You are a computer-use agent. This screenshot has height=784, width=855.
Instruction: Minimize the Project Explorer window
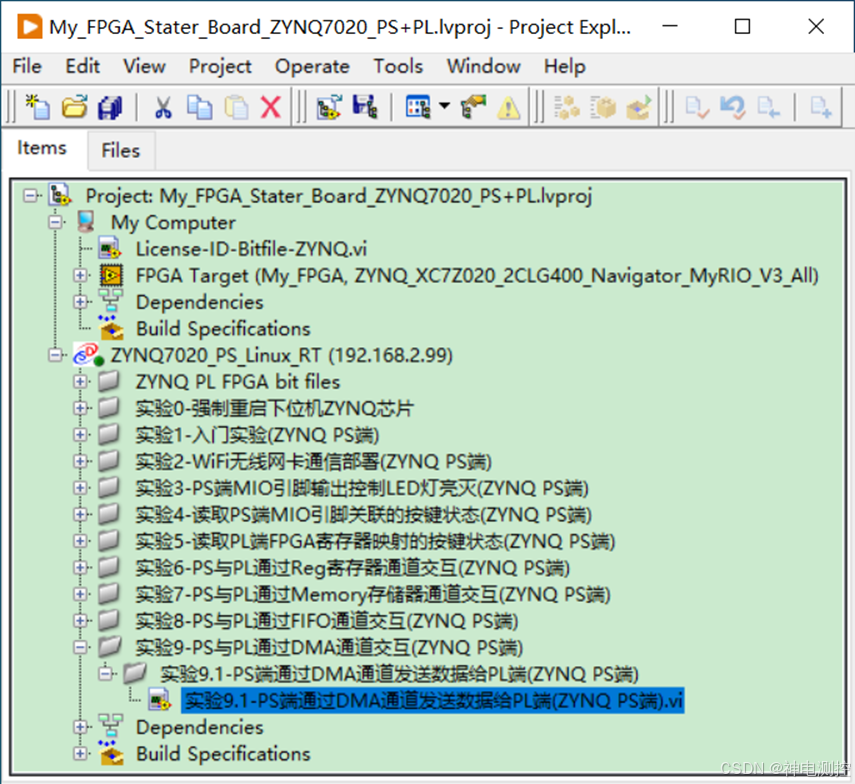coord(670,26)
